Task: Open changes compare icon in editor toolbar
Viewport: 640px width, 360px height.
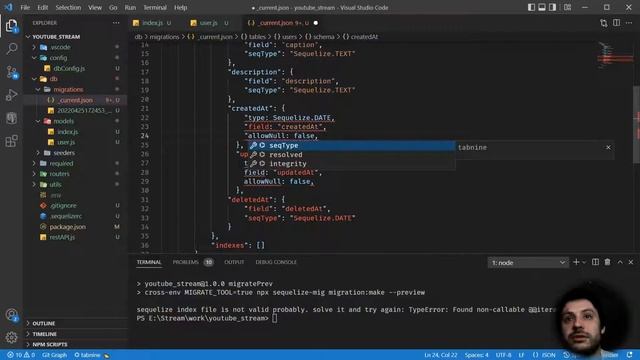Action: click(x=604, y=23)
